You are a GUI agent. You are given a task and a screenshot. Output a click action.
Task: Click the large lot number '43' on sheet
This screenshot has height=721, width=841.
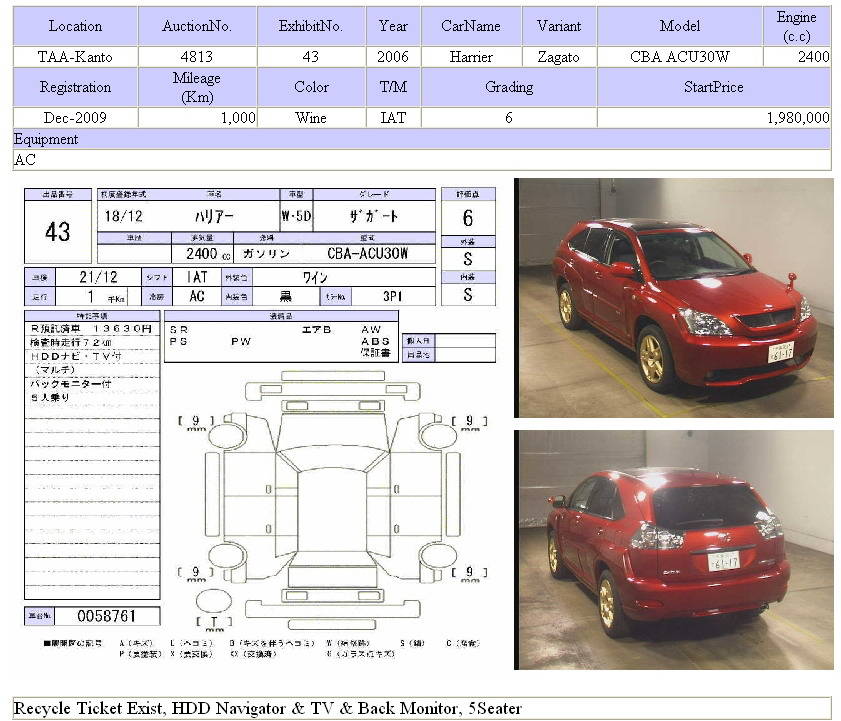point(57,232)
